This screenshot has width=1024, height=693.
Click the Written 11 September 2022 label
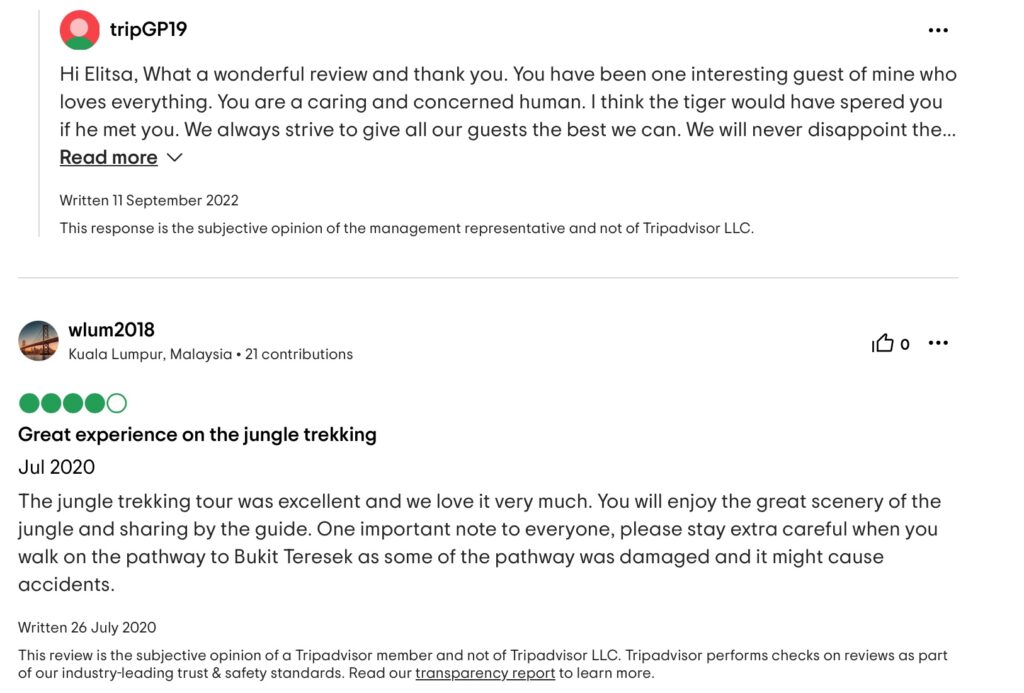(x=149, y=201)
